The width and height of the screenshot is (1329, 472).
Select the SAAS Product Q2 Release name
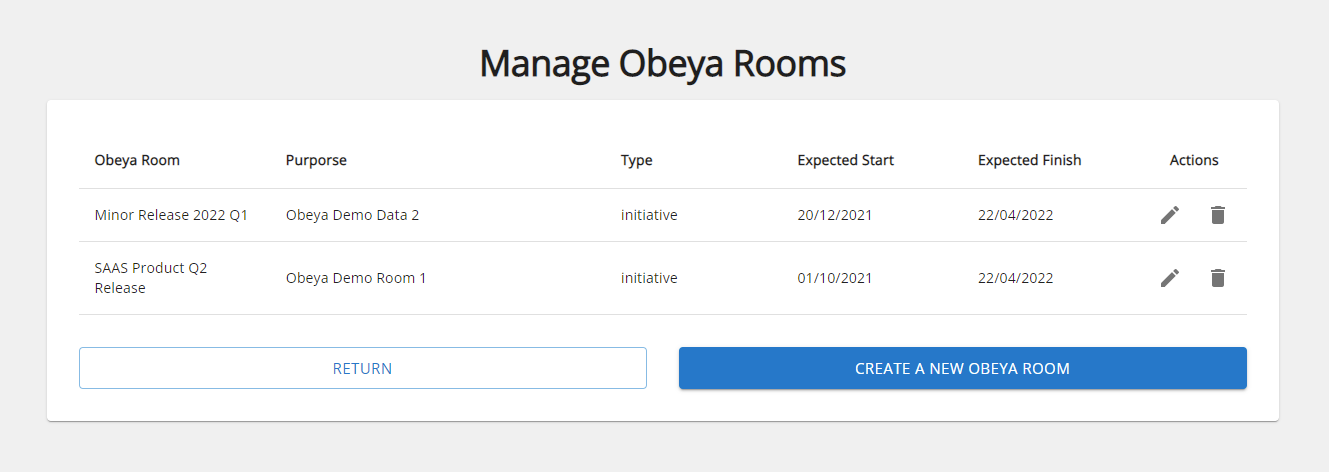(x=151, y=278)
